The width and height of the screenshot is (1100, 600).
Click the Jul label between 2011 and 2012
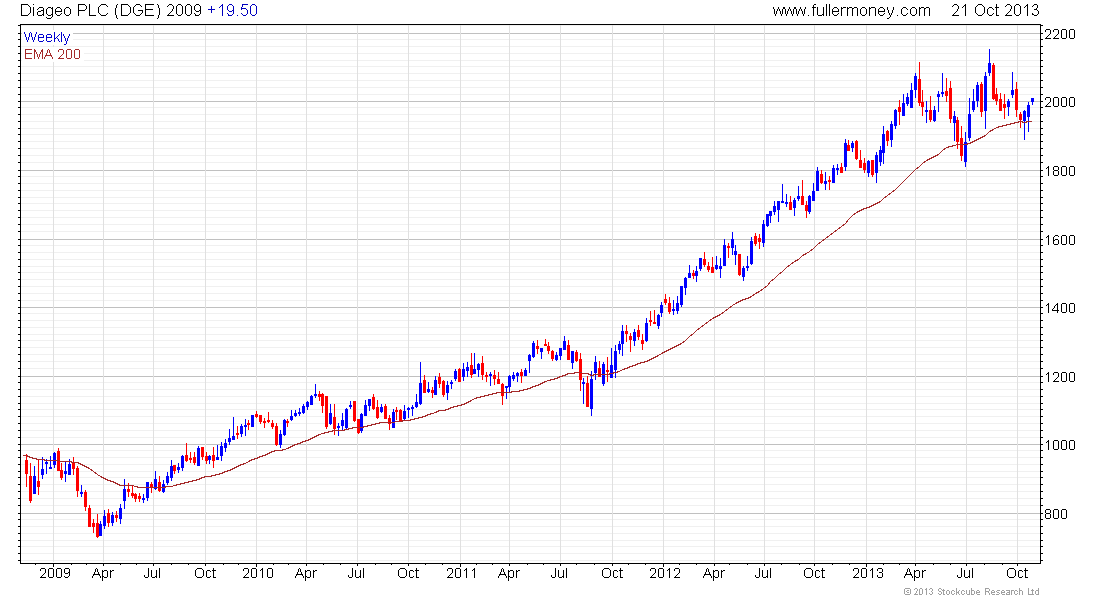coord(559,573)
